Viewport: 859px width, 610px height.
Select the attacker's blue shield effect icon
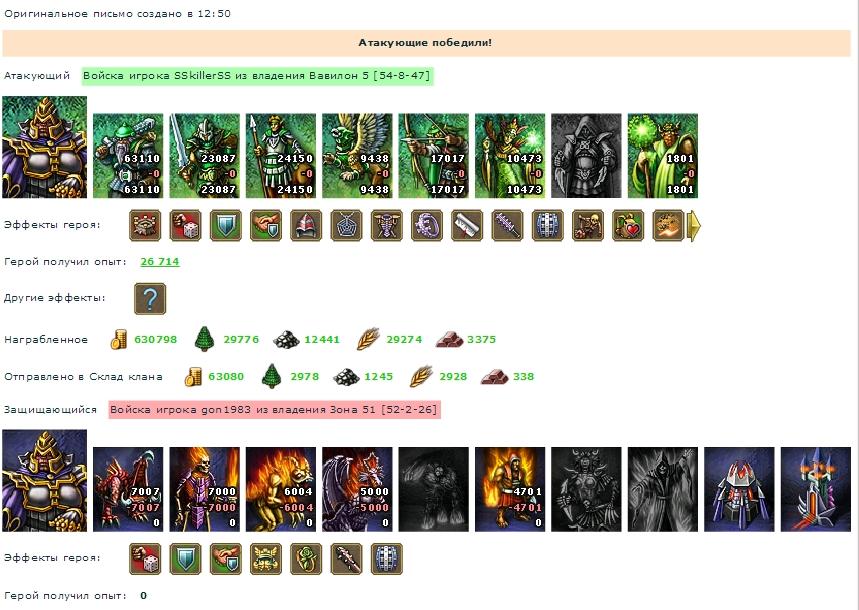click(226, 225)
